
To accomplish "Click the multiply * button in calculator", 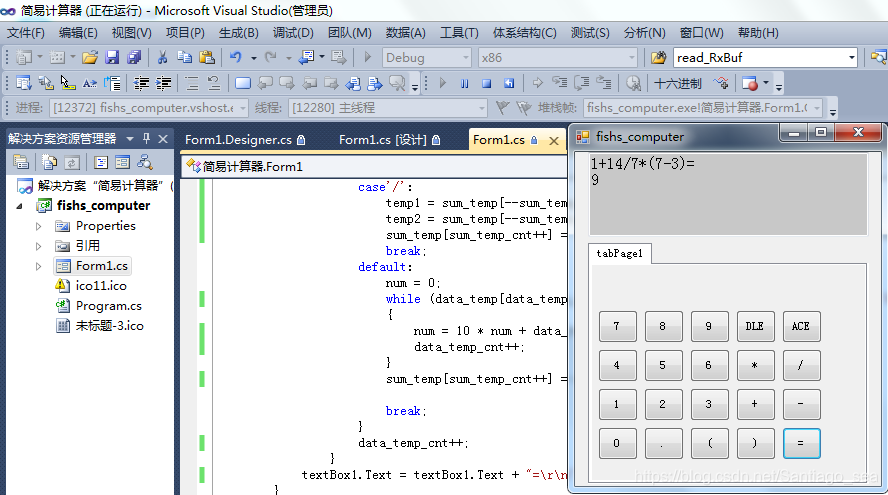I will click(x=755, y=365).
